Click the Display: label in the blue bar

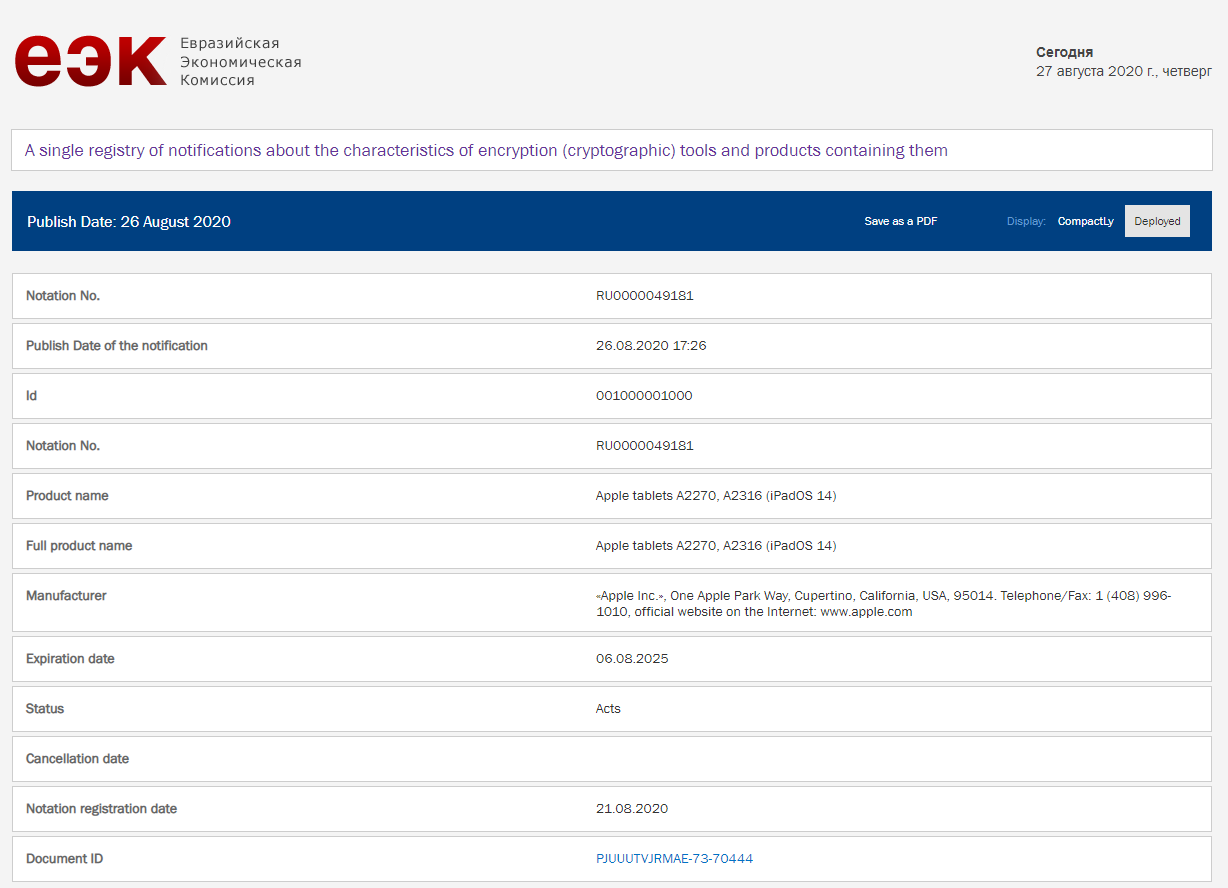click(1026, 221)
